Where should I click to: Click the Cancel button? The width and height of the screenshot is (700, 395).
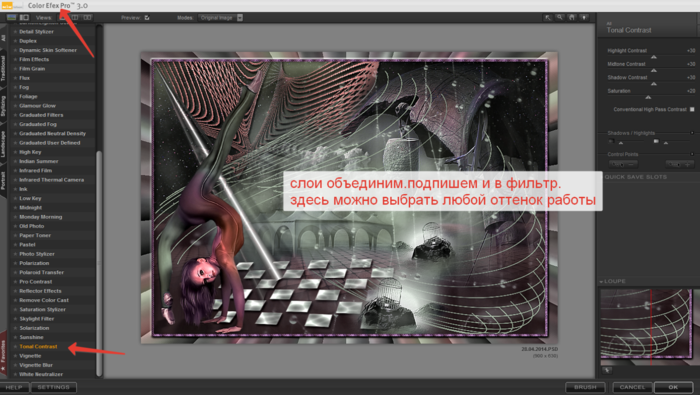pyautogui.click(x=632, y=387)
